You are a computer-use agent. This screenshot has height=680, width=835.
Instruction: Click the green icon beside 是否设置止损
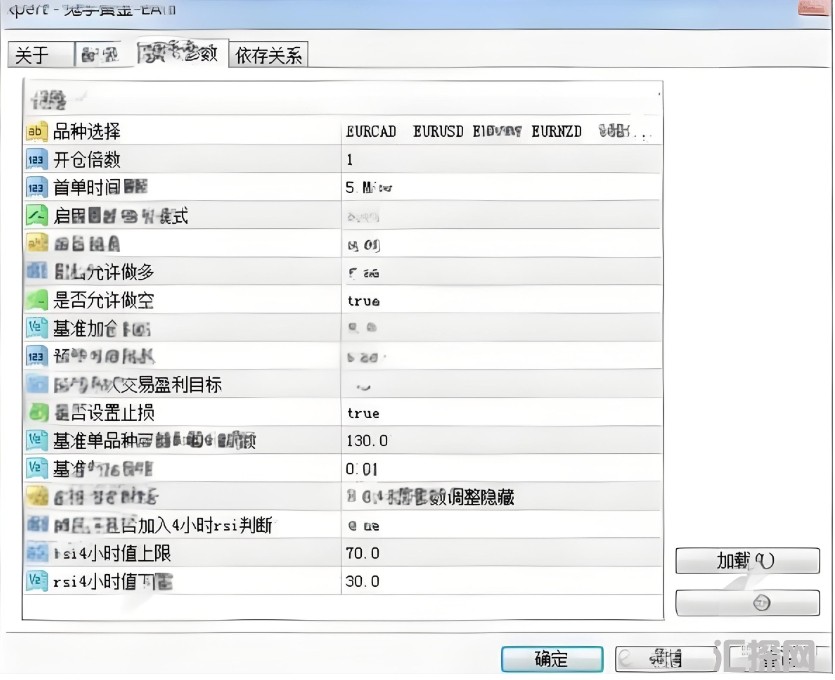pos(37,413)
